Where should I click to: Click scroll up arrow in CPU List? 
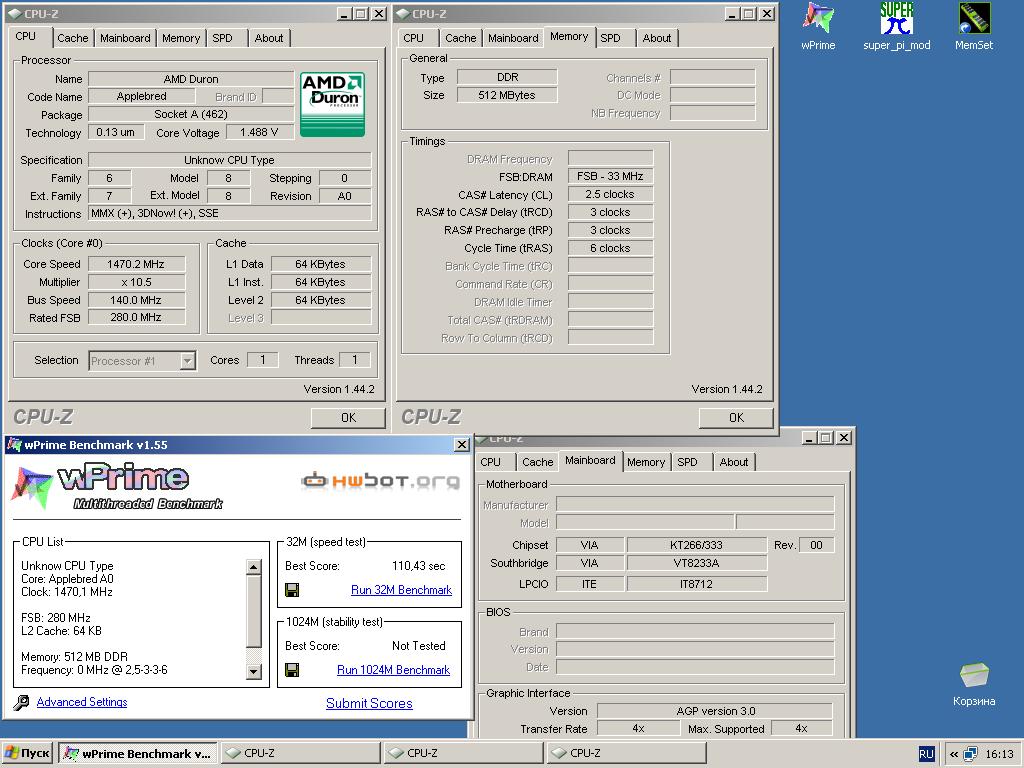point(254,567)
